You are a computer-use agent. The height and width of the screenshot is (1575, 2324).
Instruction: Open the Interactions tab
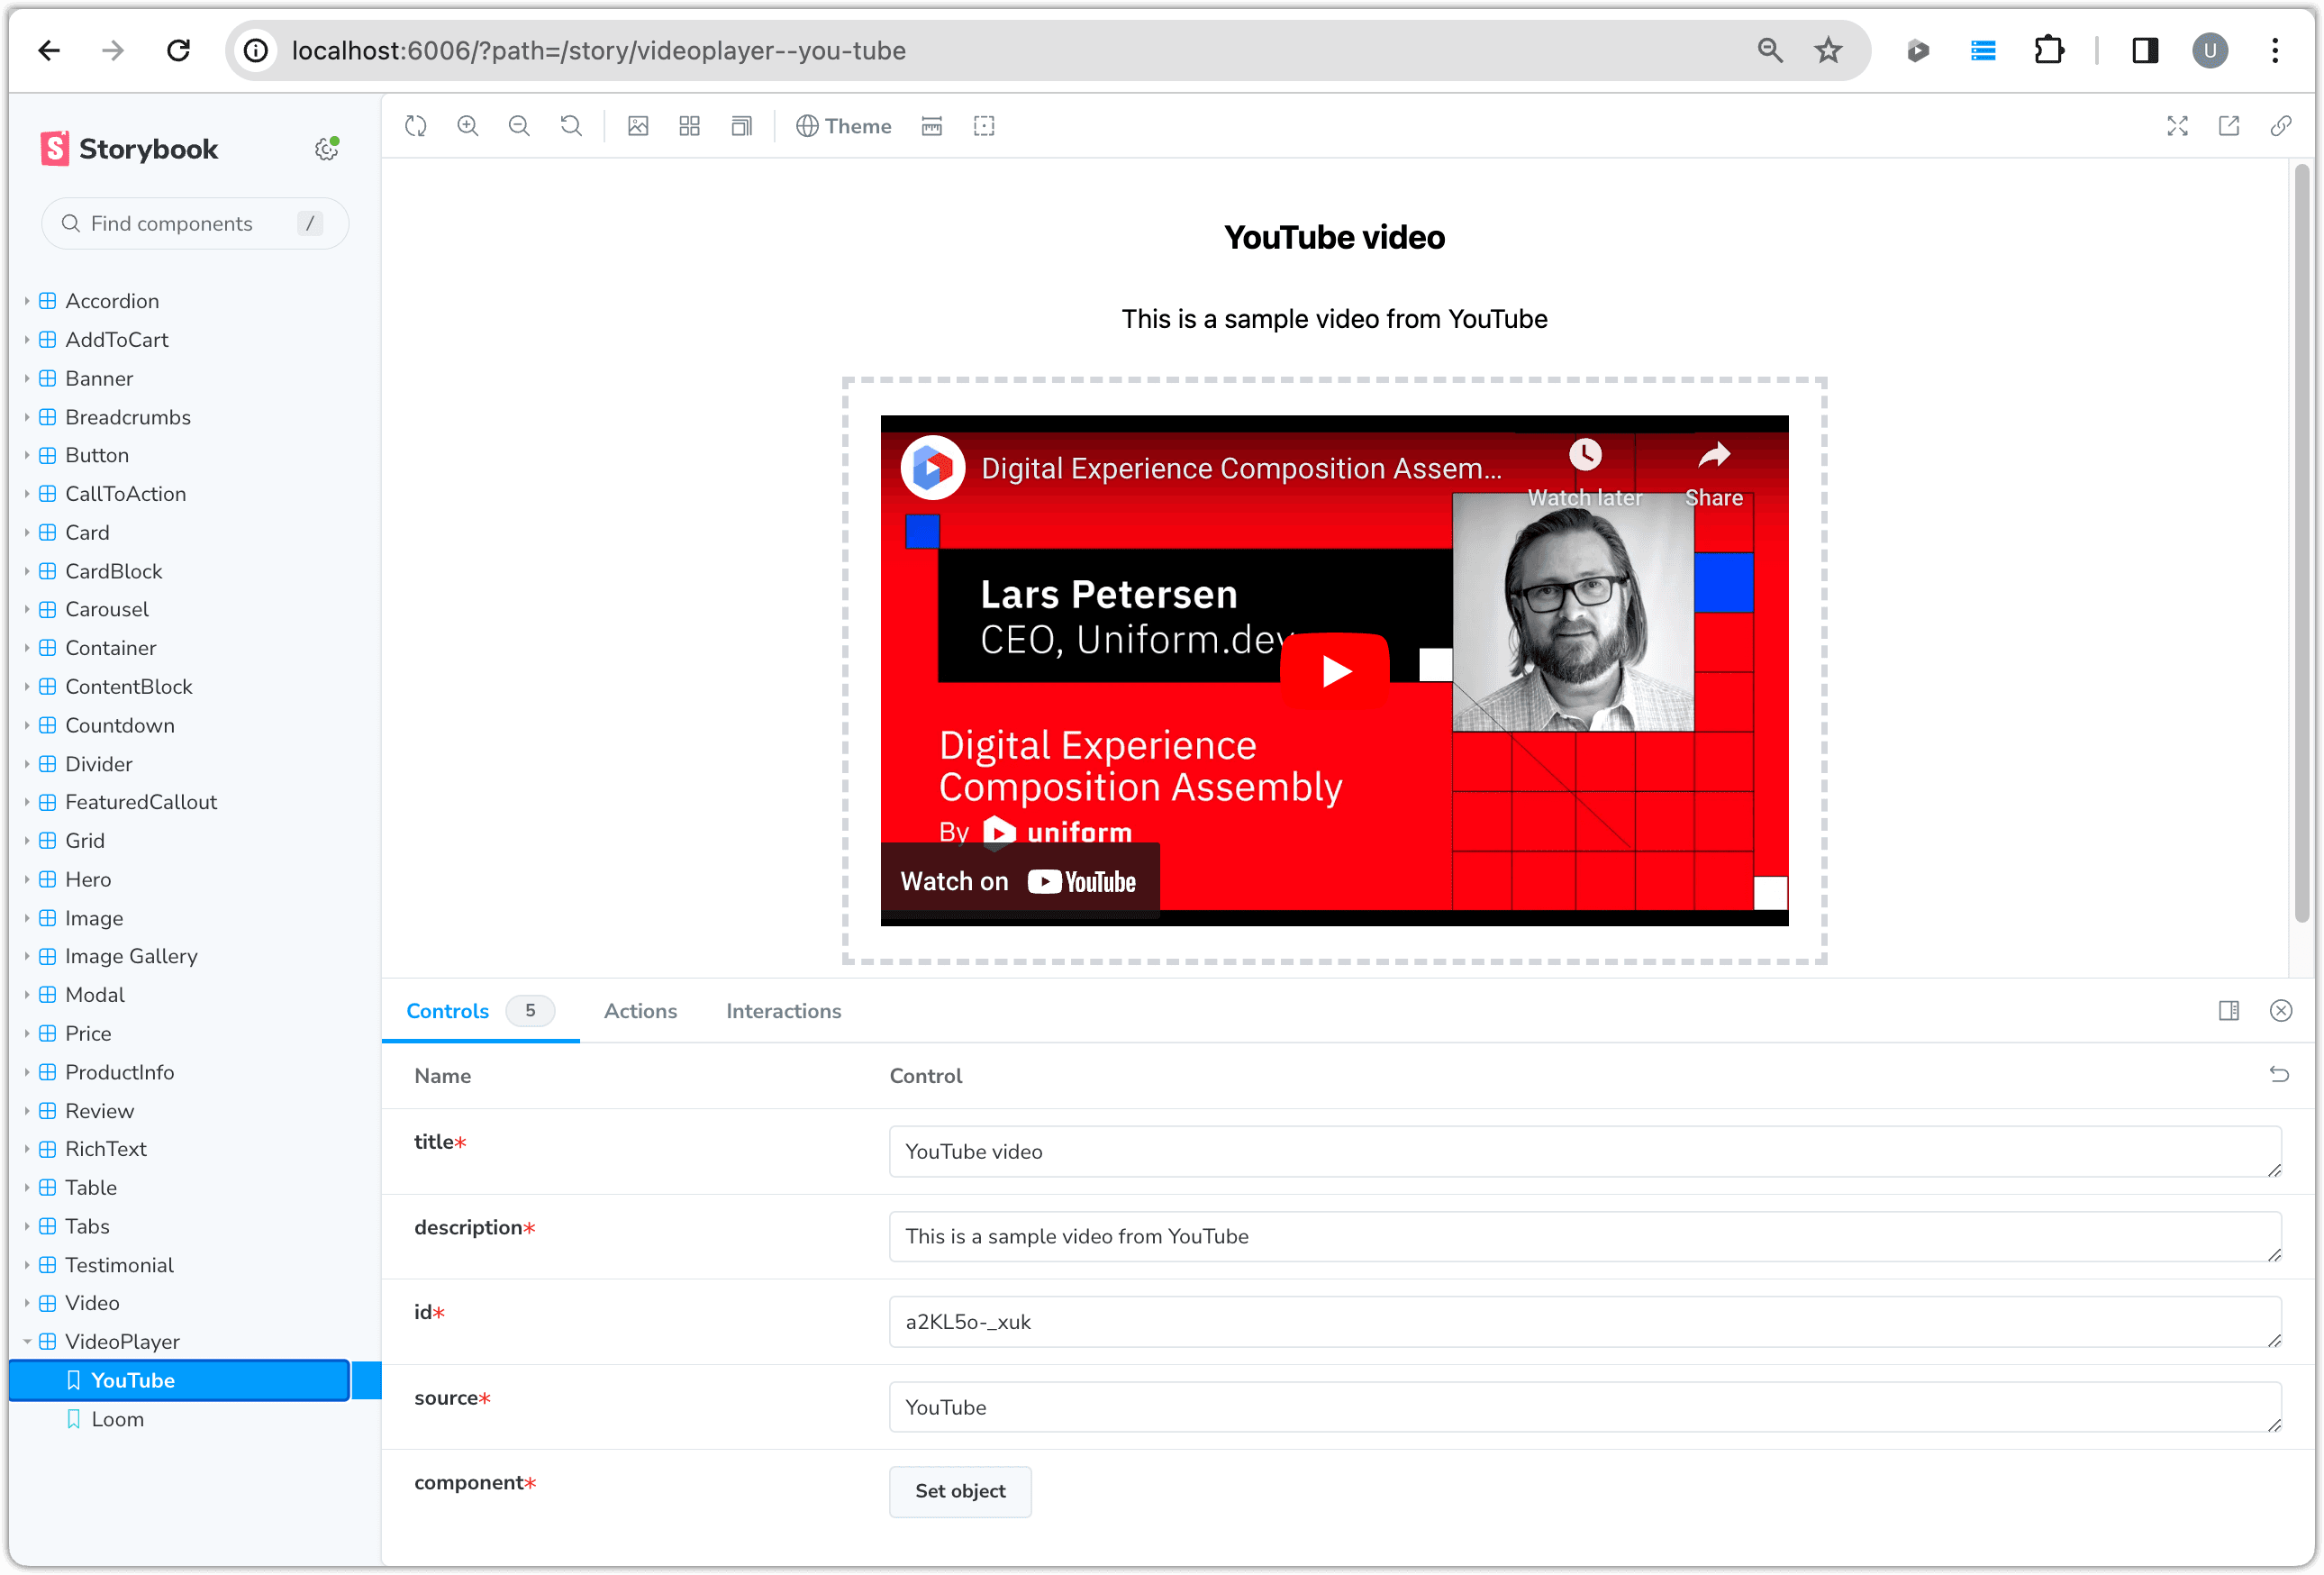[x=783, y=1011]
